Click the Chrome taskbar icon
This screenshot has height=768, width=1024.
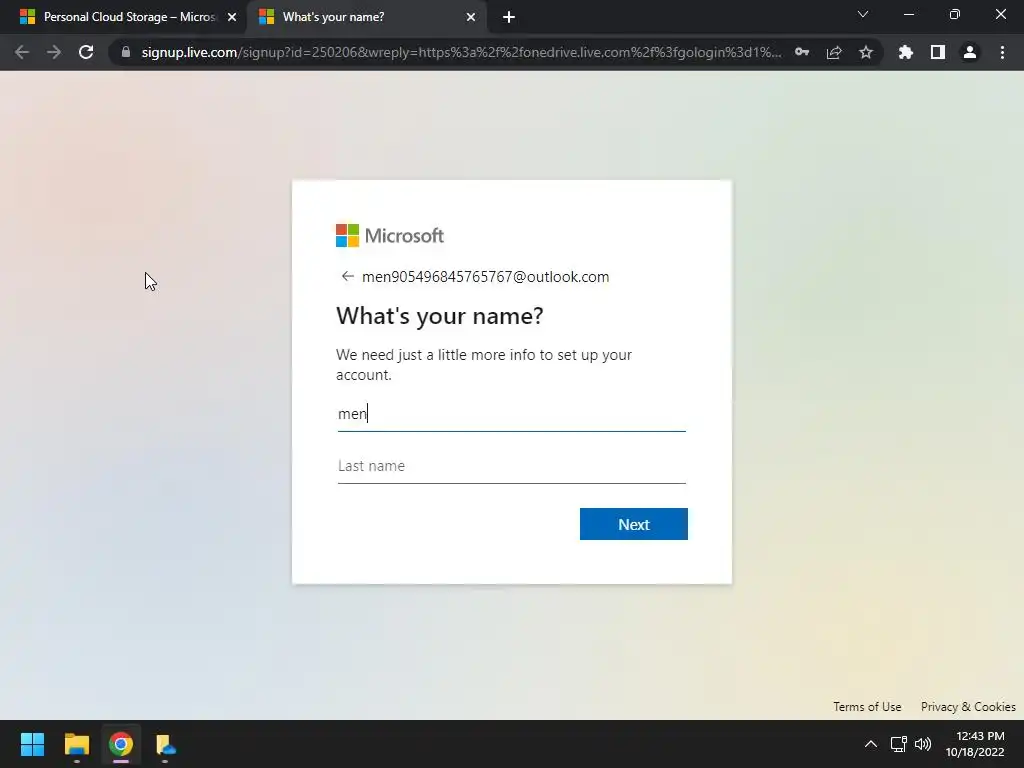click(x=121, y=744)
